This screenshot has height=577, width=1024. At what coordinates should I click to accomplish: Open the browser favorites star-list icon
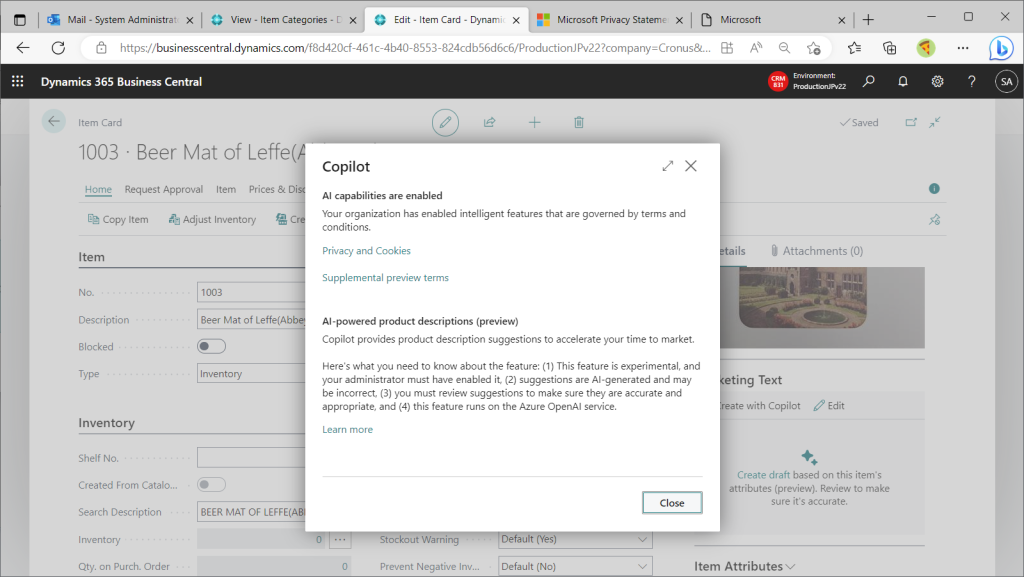click(x=854, y=48)
